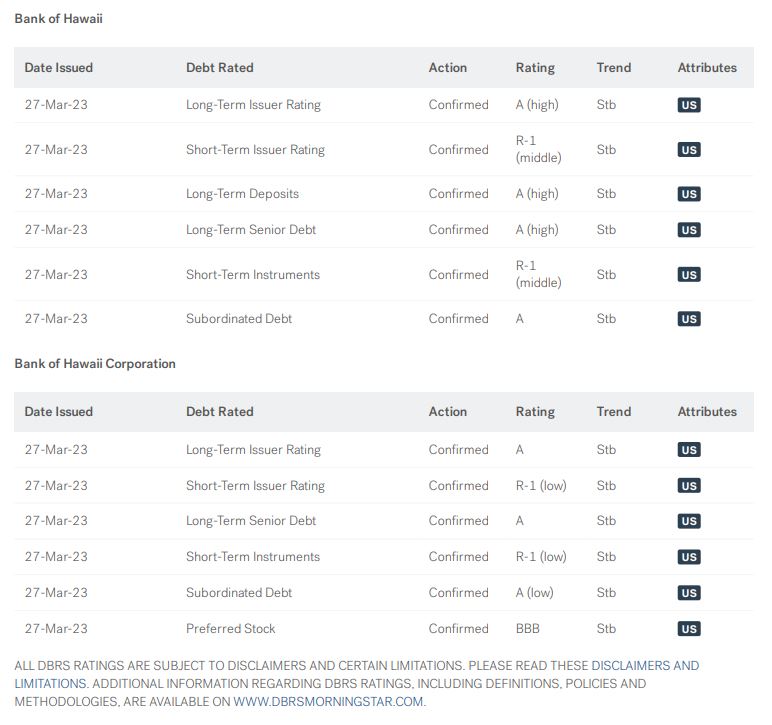772x725 pixels.
Task: Click Corporation Long-Term Issuer Rating rated A name
Action: click(x=253, y=450)
